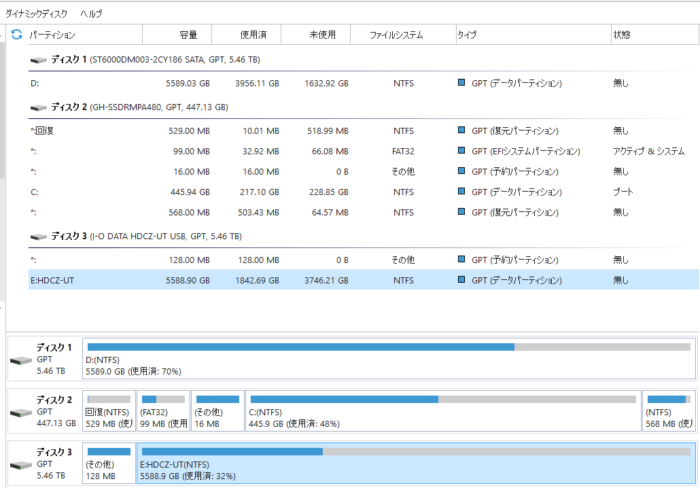Click the ディスク 1 drive icon in list
This screenshot has width=700, height=488.
[x=39, y=60]
